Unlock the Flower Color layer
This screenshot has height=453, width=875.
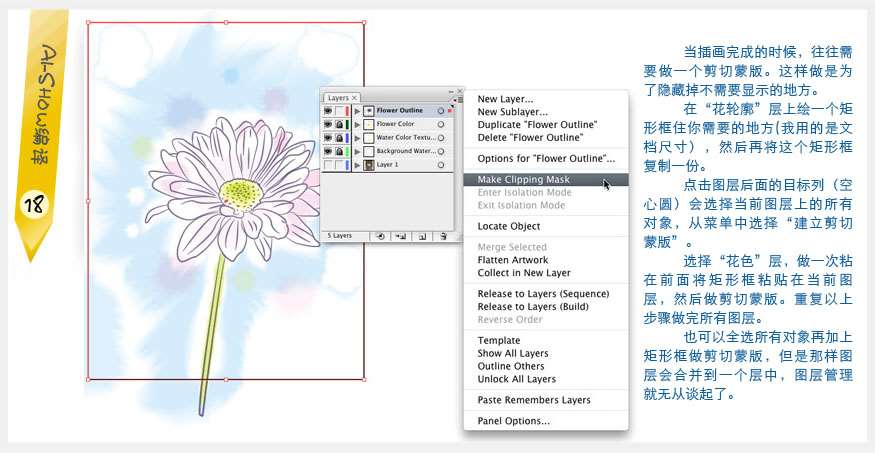tap(339, 124)
